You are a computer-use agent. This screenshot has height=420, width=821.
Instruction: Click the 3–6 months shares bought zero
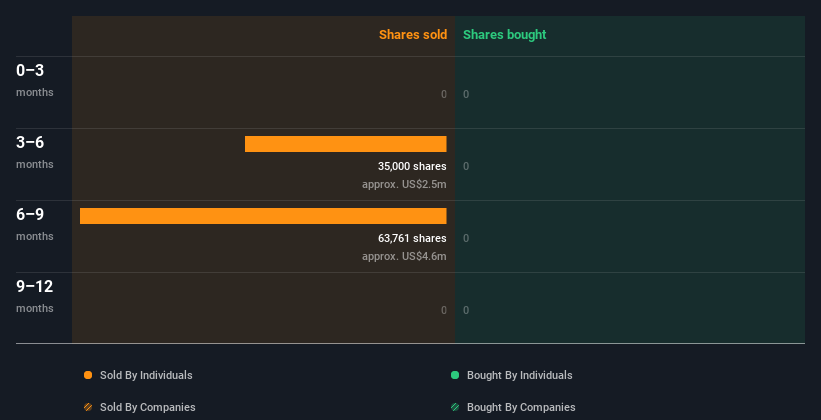pos(466,166)
